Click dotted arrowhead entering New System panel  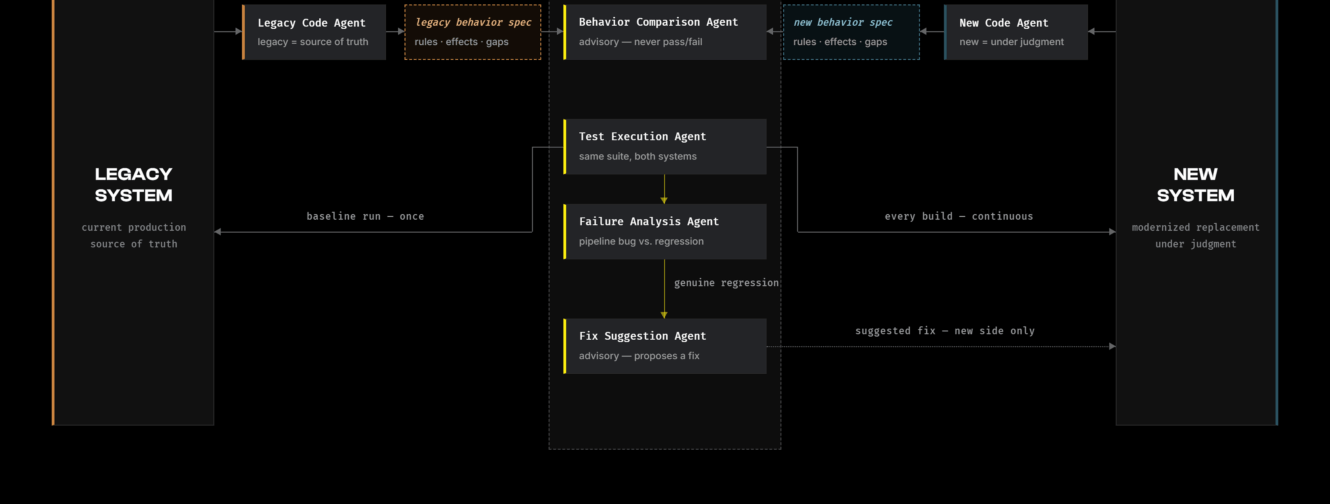click(1112, 347)
